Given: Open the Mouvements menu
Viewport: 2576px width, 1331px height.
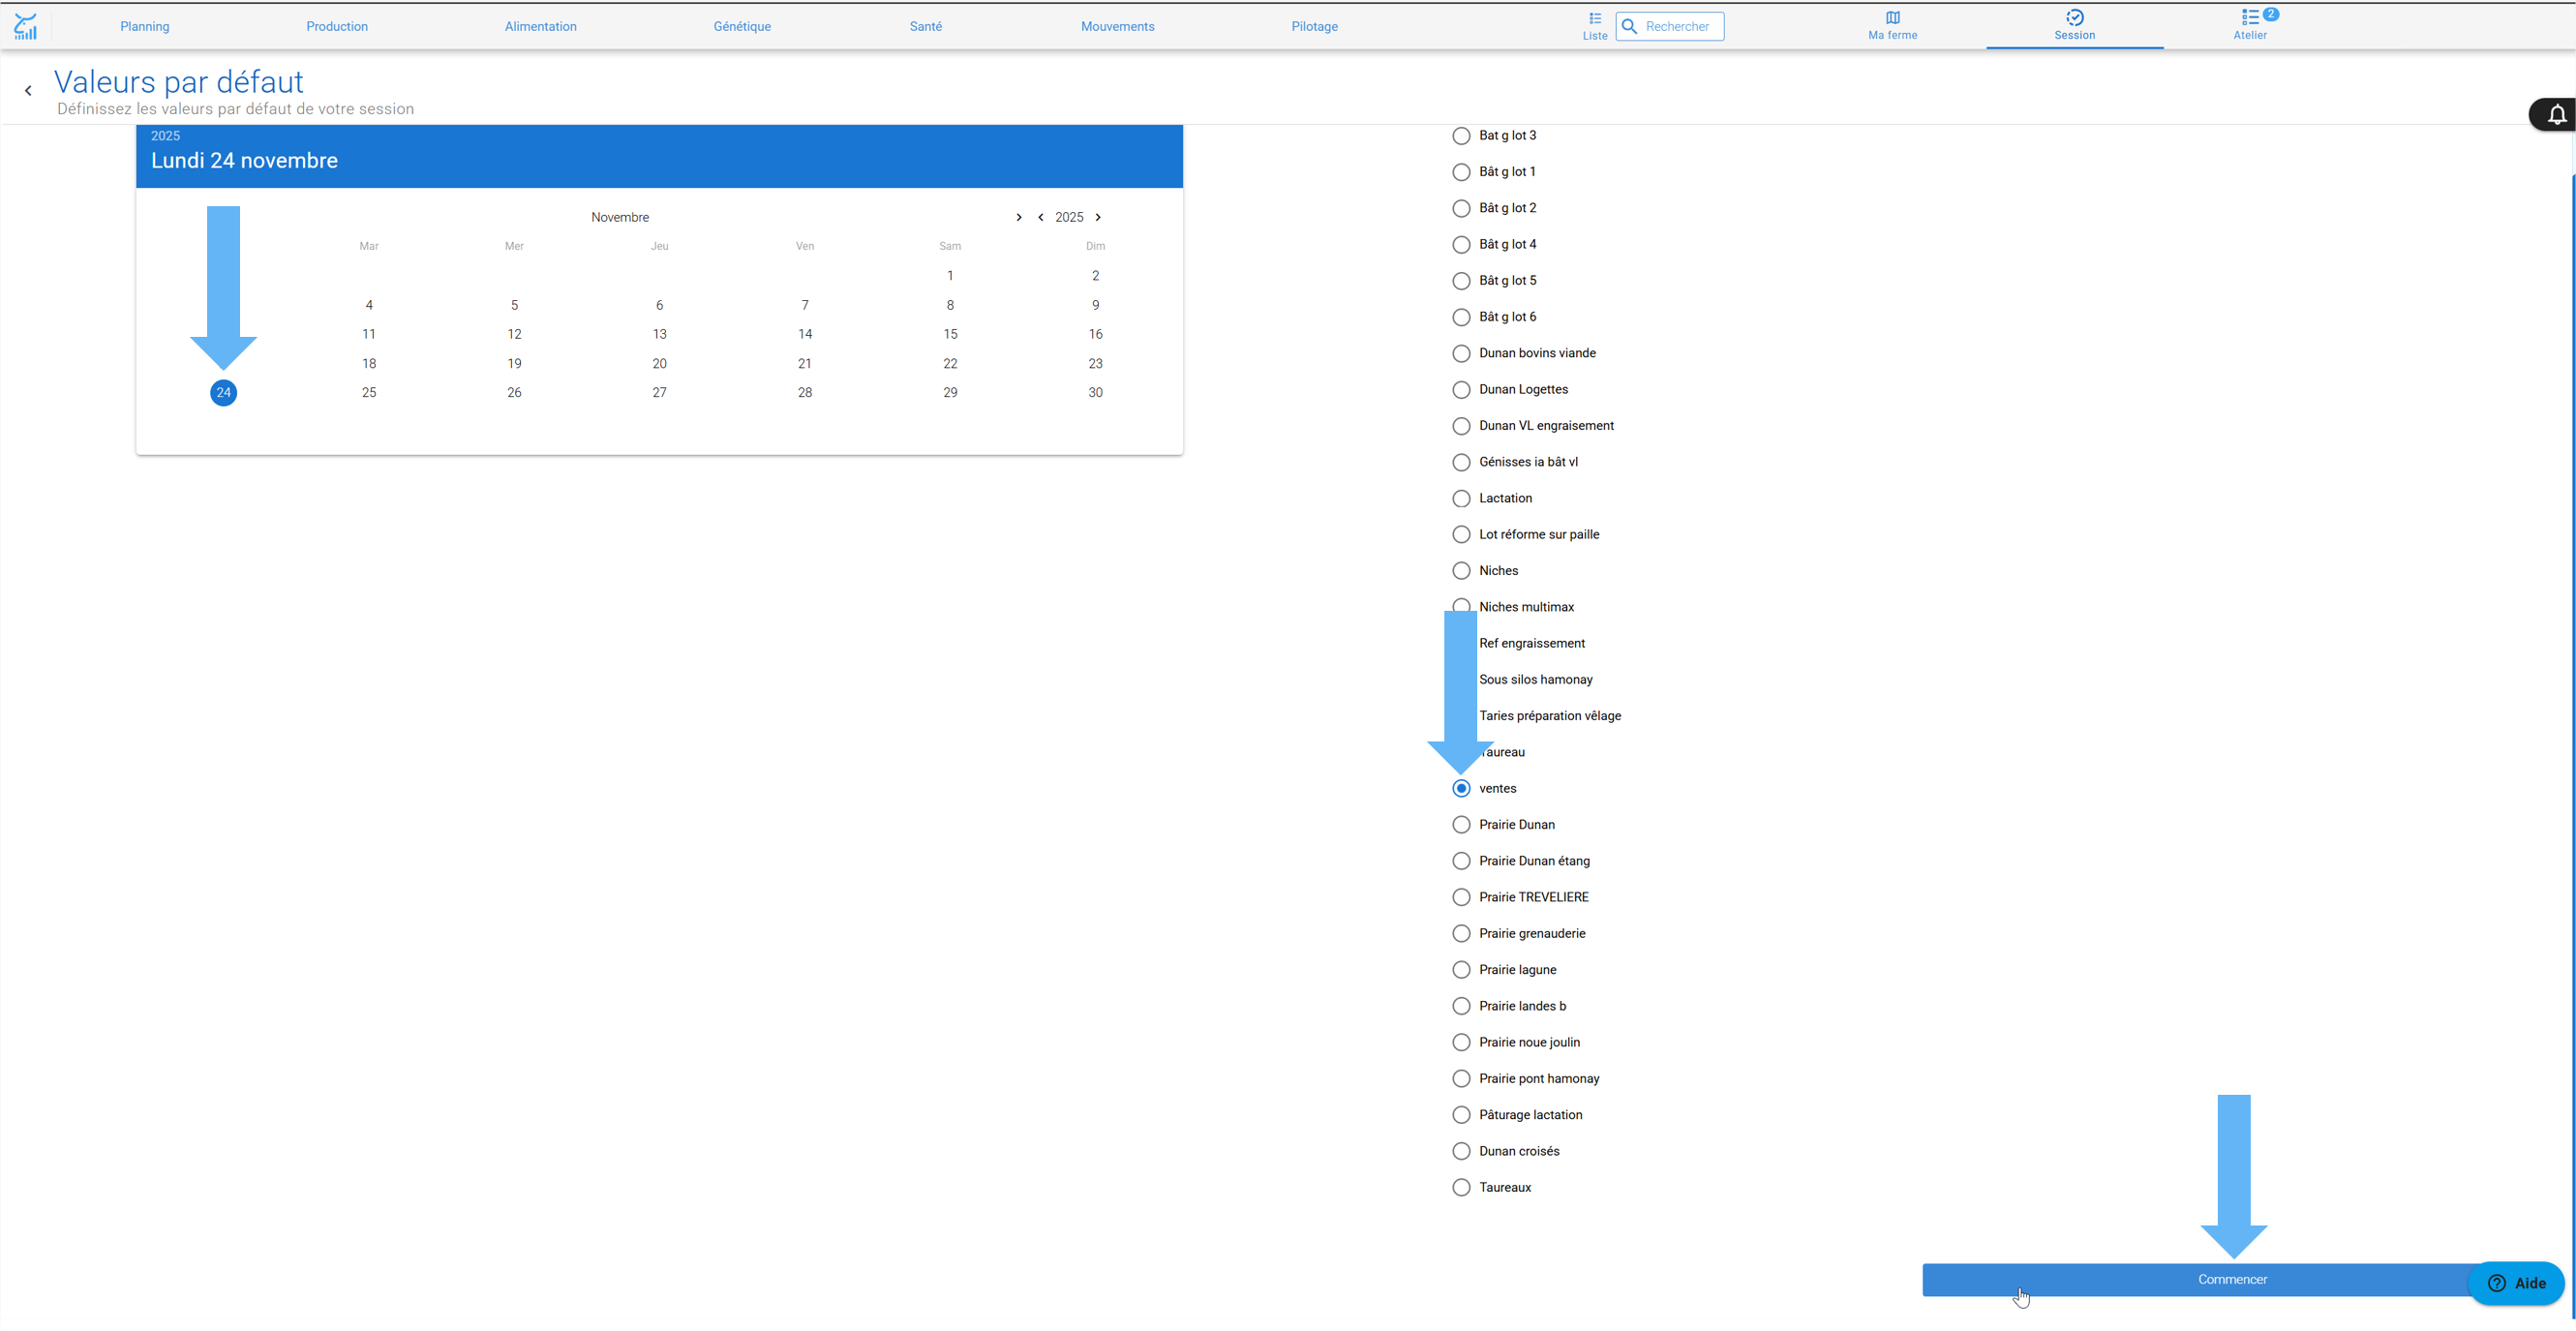Looking at the screenshot, I should (1118, 27).
